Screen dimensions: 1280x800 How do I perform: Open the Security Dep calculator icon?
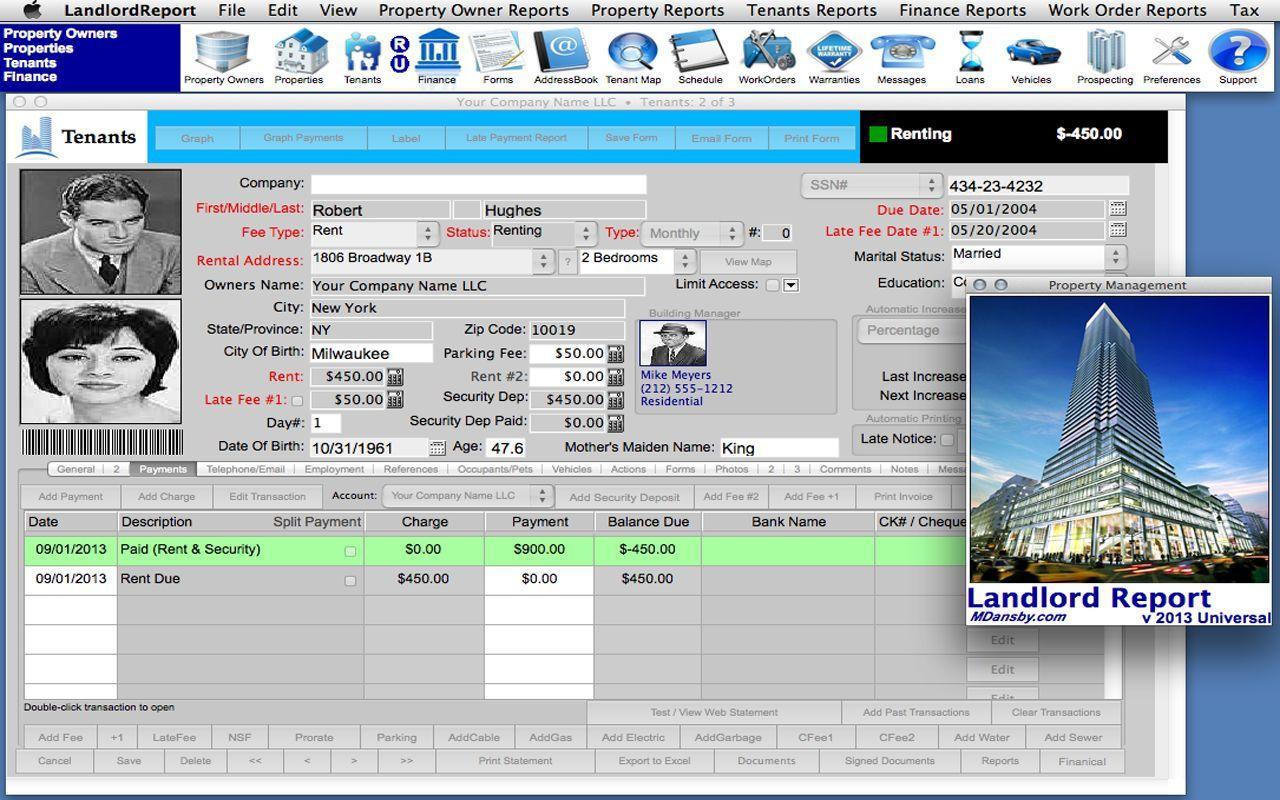click(x=615, y=400)
